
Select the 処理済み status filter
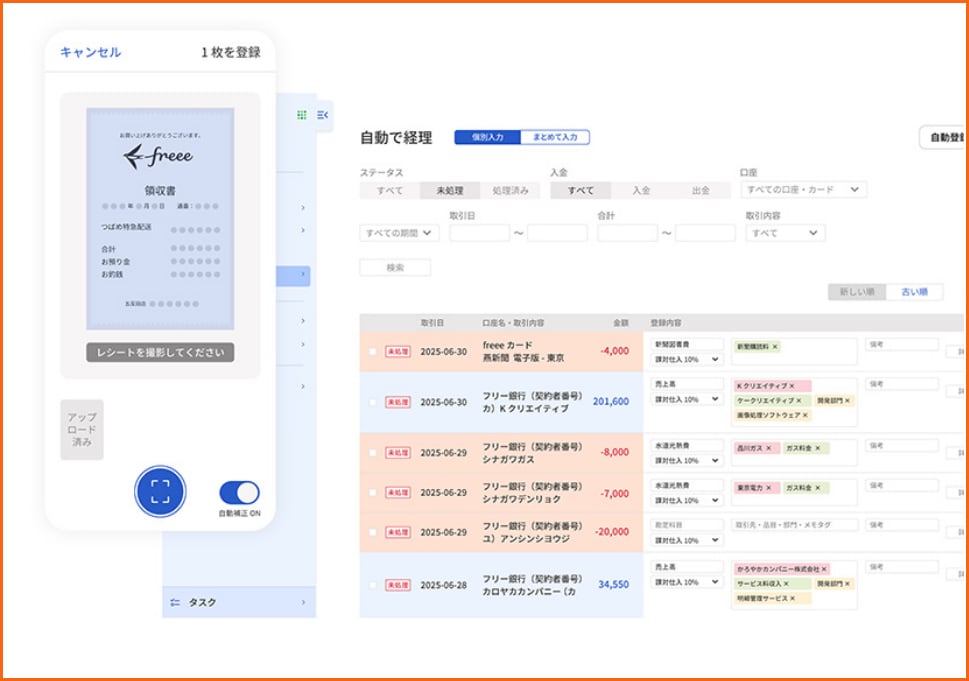[x=510, y=190]
